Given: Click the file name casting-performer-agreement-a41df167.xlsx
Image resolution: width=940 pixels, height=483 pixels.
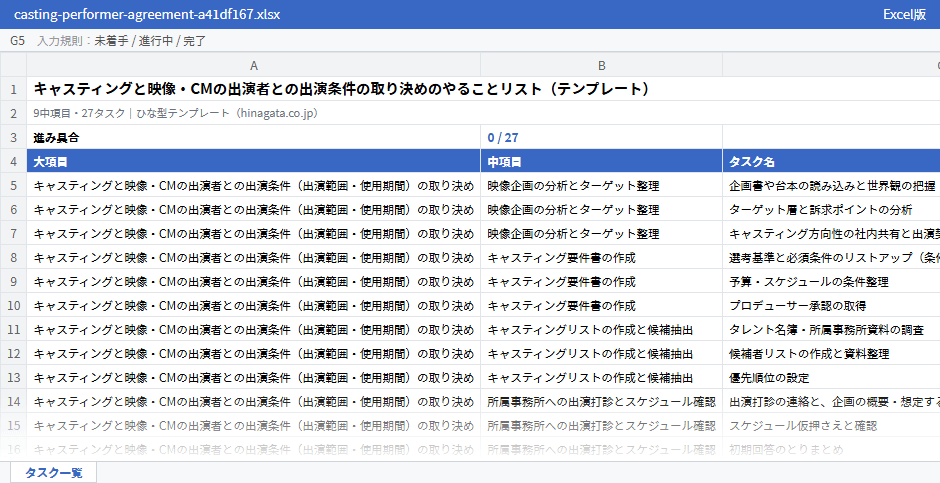Looking at the screenshot, I should point(147,14).
